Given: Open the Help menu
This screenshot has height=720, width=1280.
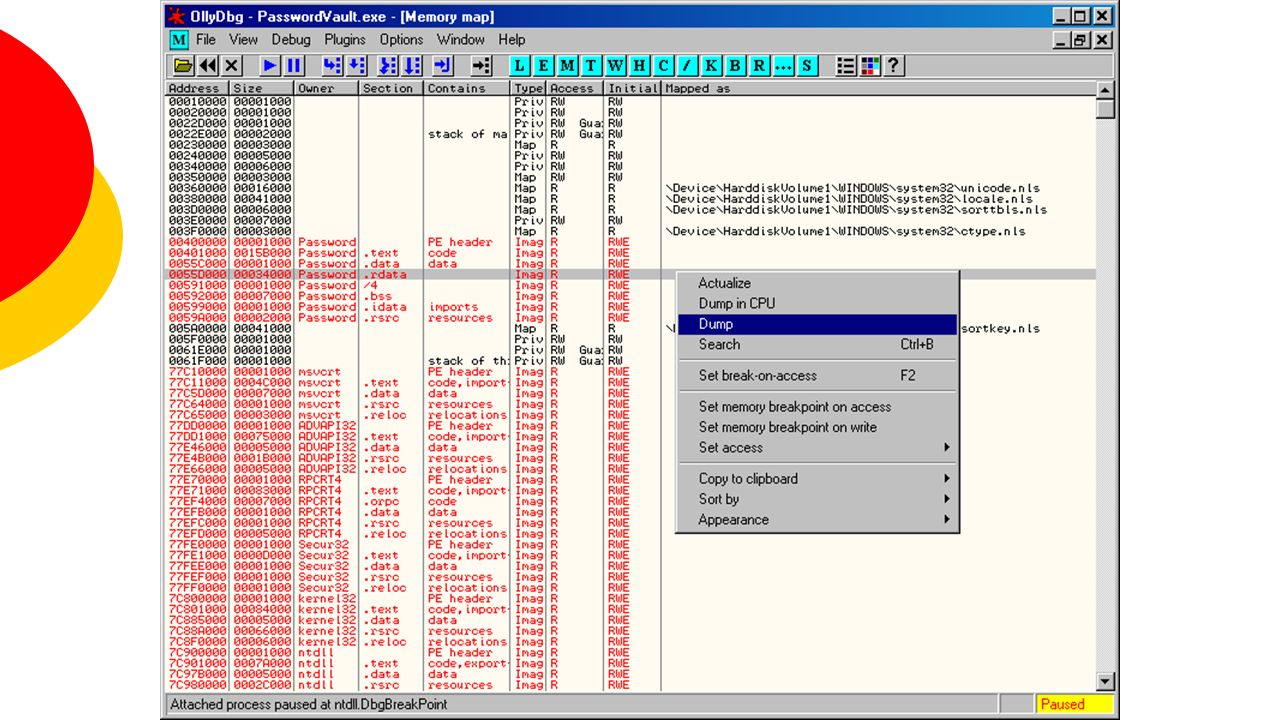Looking at the screenshot, I should click(511, 40).
